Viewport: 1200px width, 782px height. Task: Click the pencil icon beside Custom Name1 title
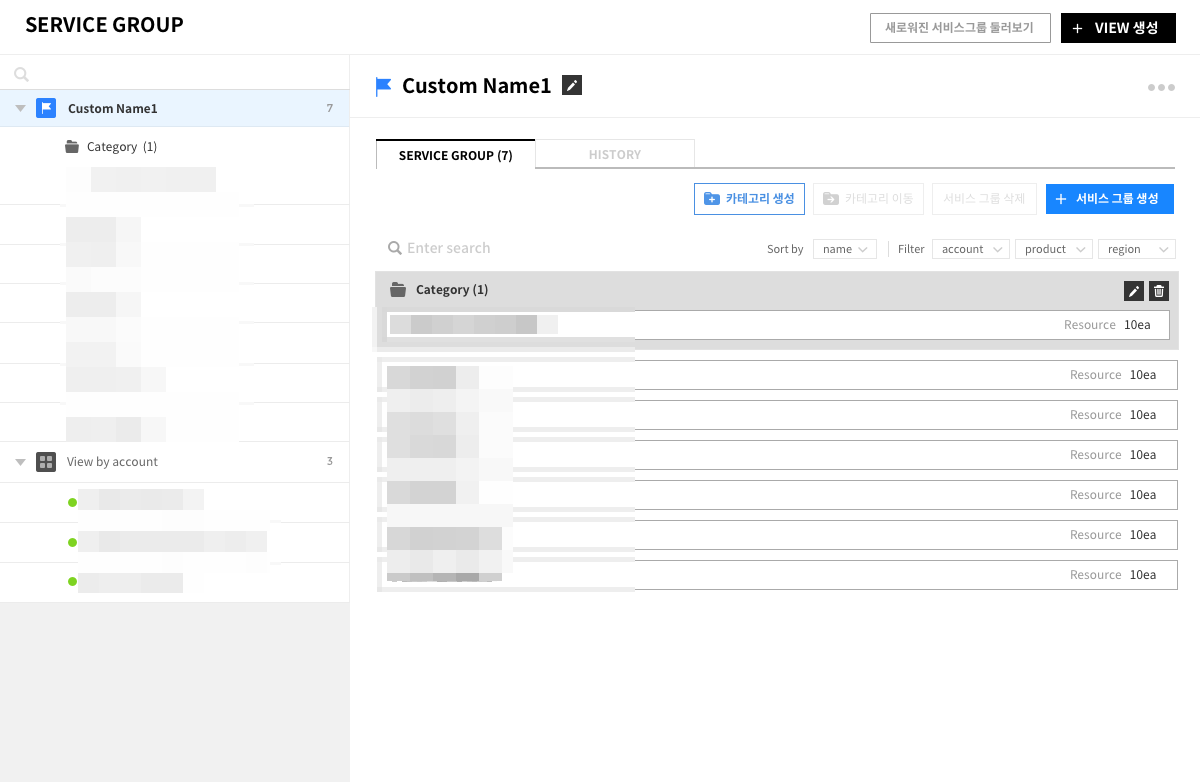click(571, 86)
